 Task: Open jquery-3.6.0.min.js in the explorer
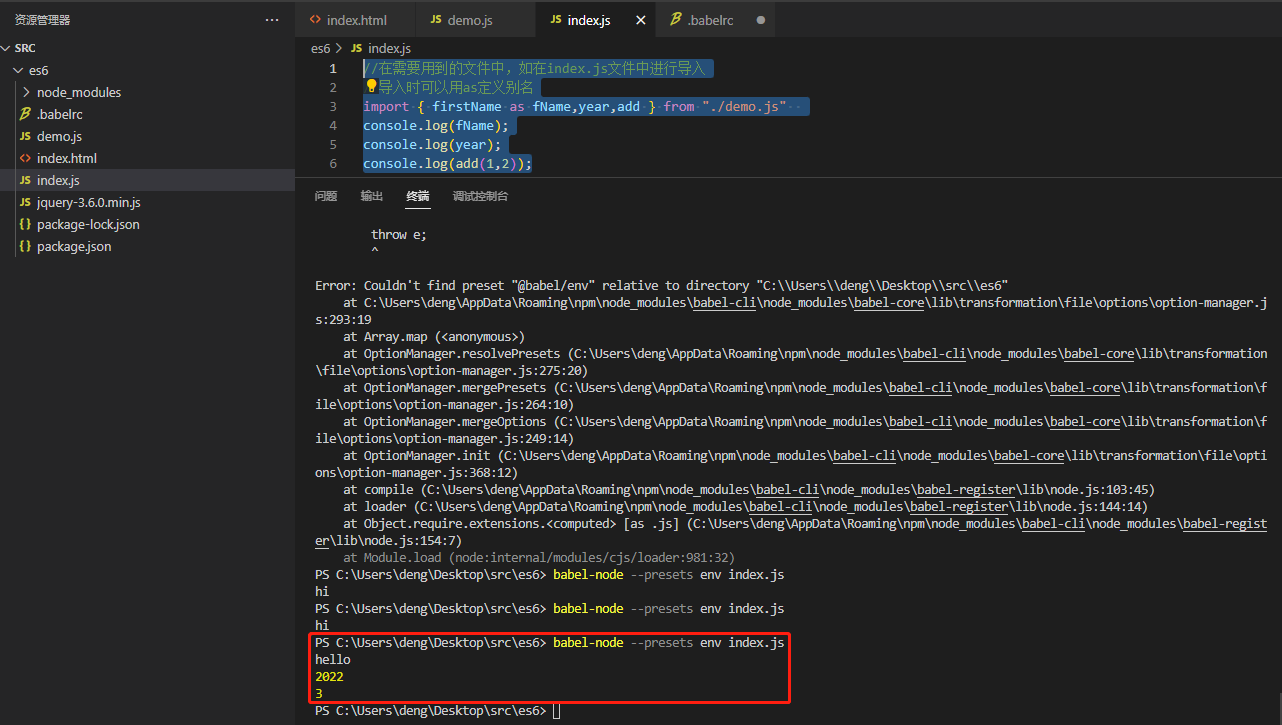tap(88, 202)
